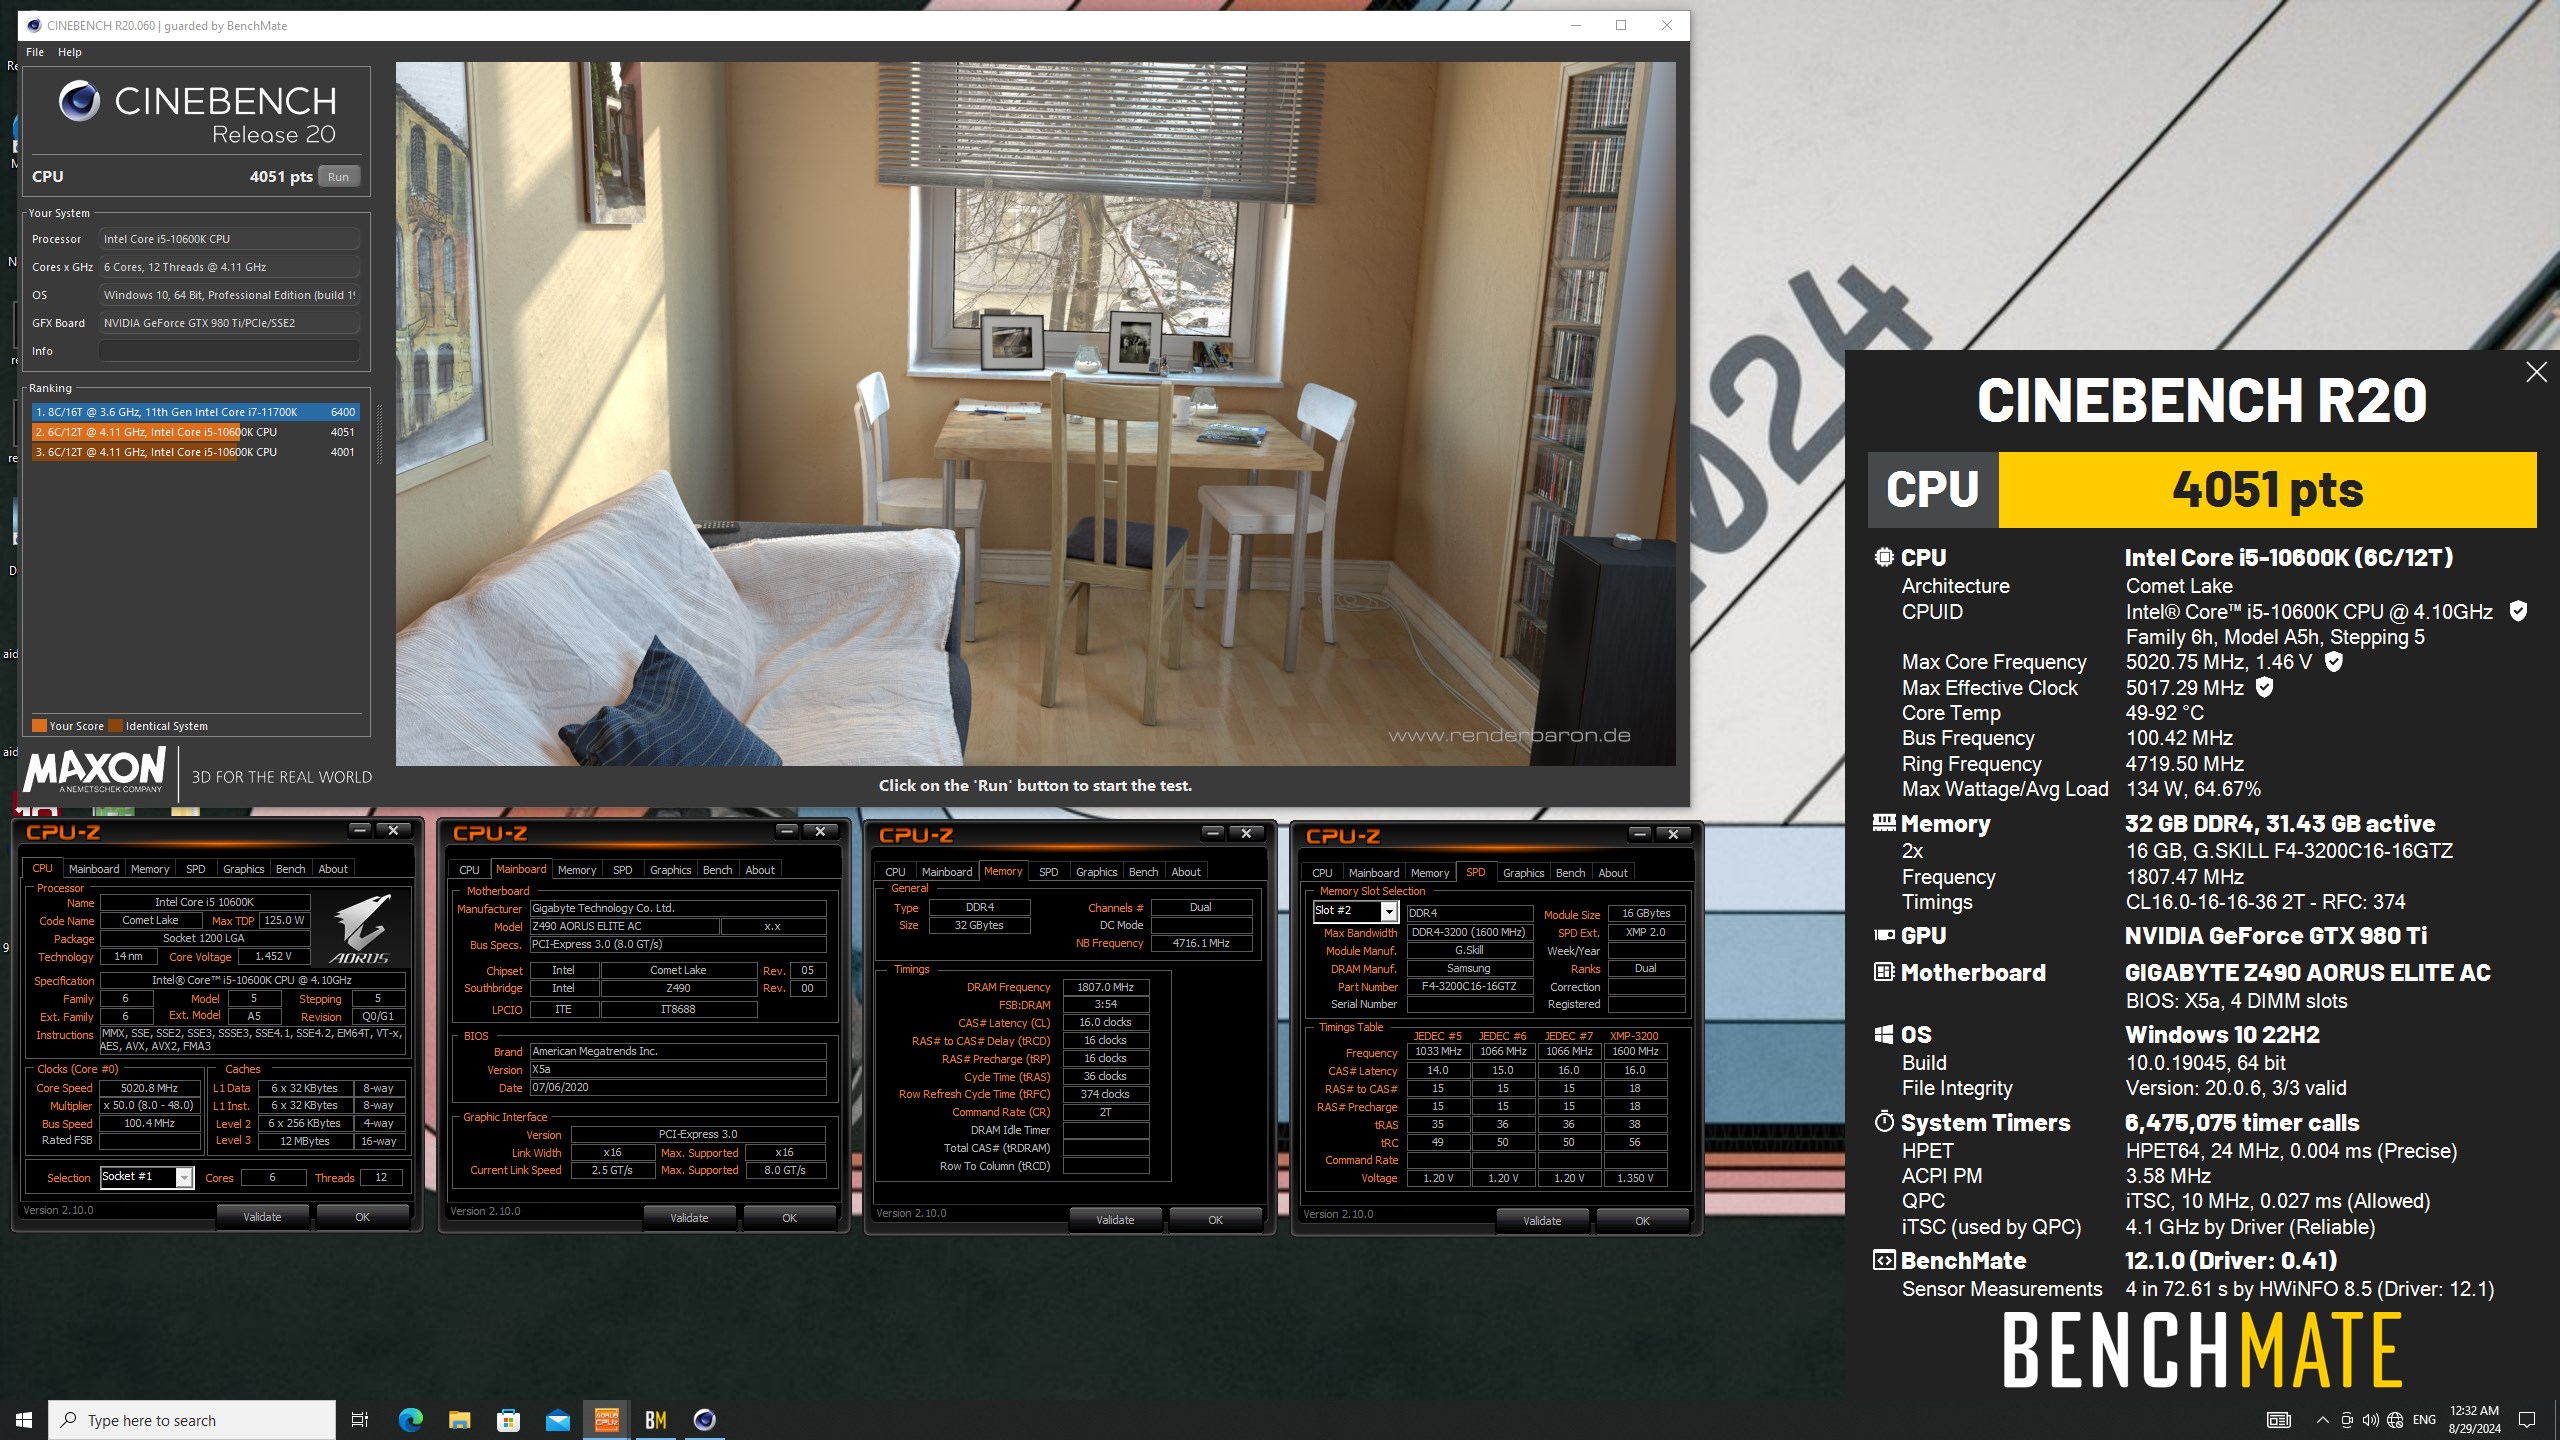This screenshot has height=1440, width=2560.
Task: Click the AORUS logo in CPU-Z
Action: click(x=361, y=927)
